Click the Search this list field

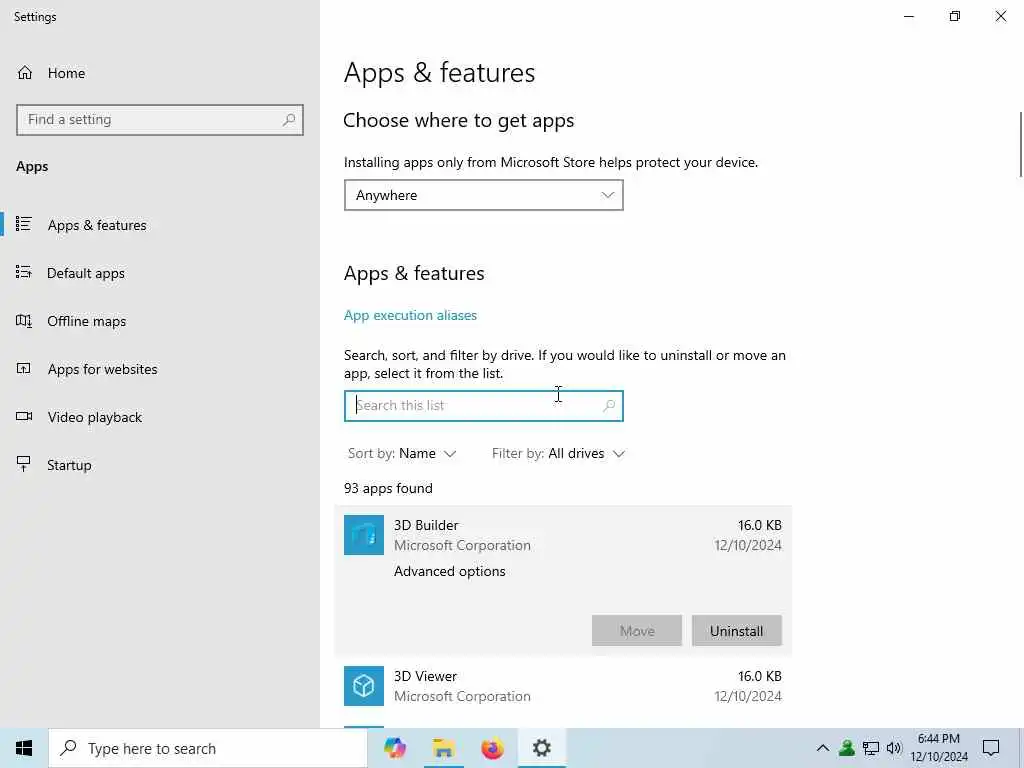[484, 406]
